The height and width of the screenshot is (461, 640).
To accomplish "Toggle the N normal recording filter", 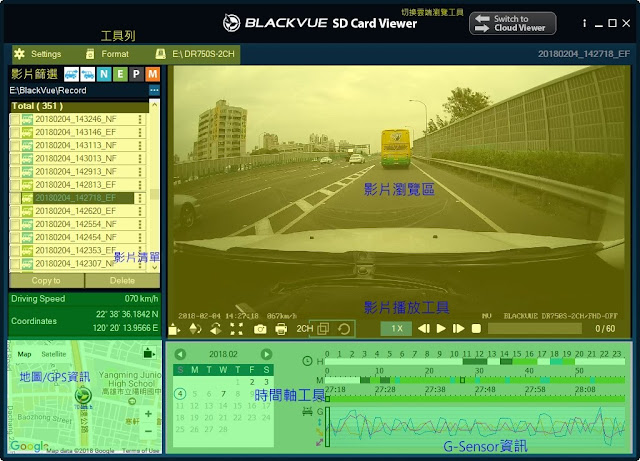I will (104, 74).
